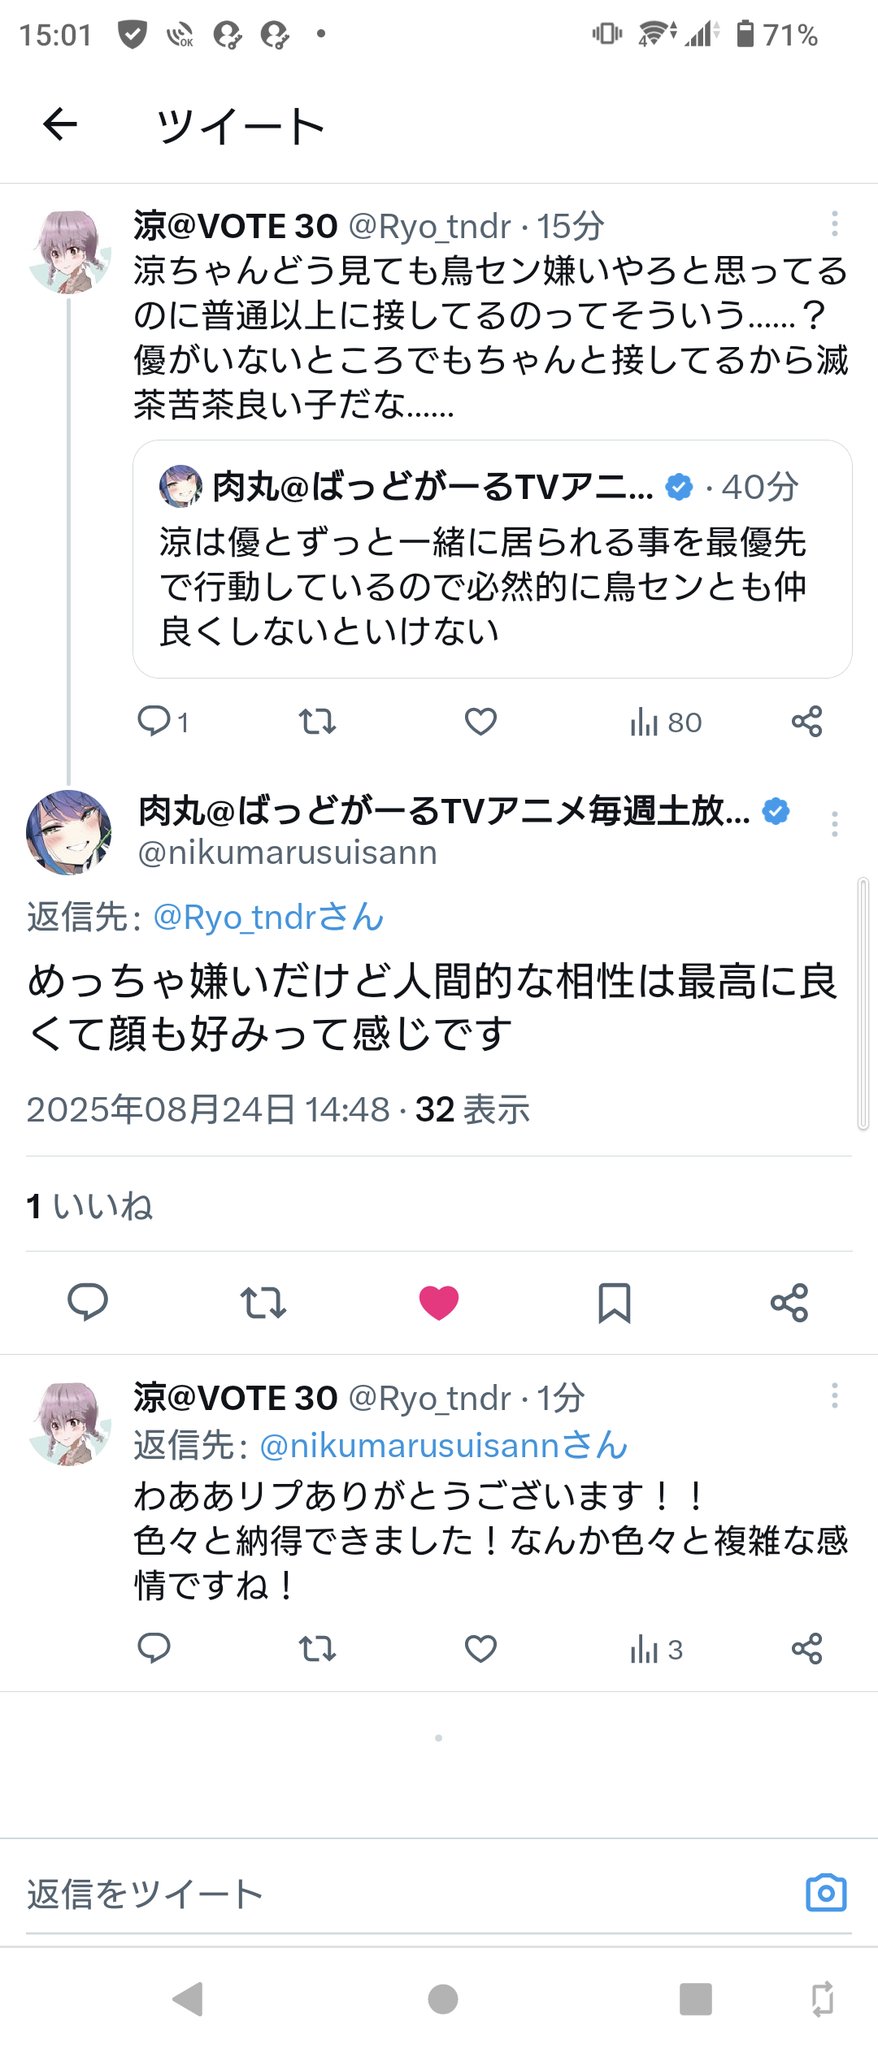Open view stats showing 80
The height and width of the screenshot is (2048, 878).
(x=665, y=722)
